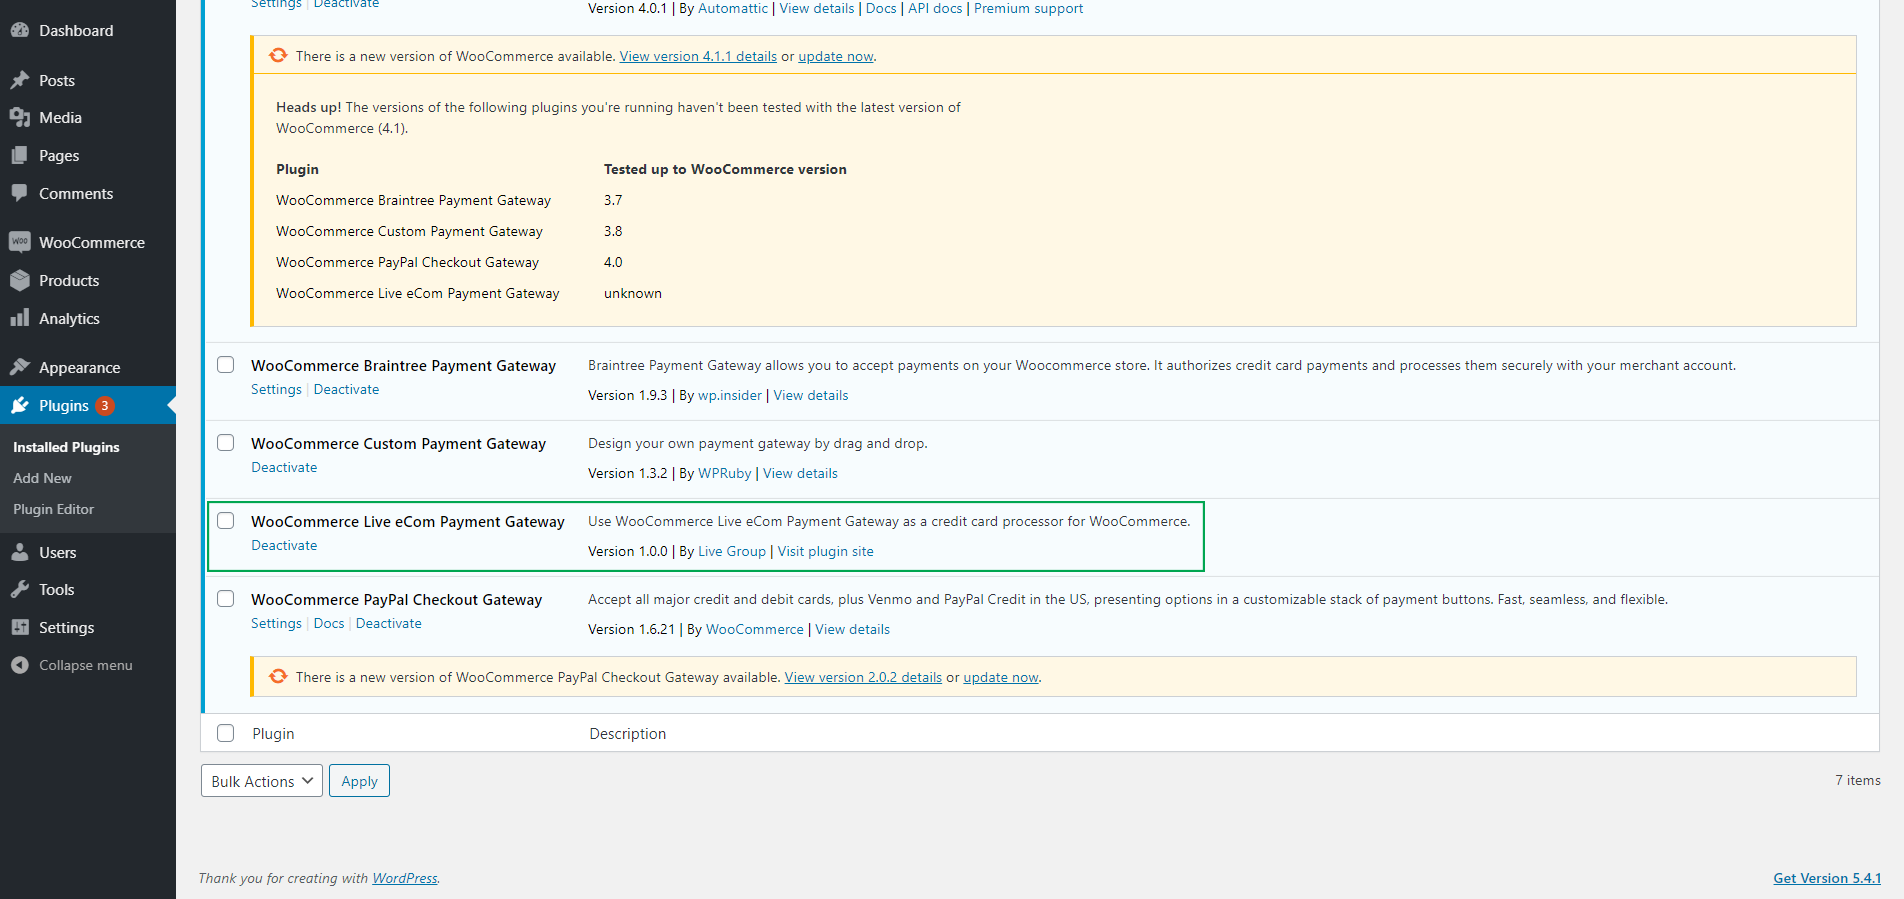Image resolution: width=1904 pixels, height=899 pixels.
Task: Click the Users person icon
Action: tap(20, 552)
